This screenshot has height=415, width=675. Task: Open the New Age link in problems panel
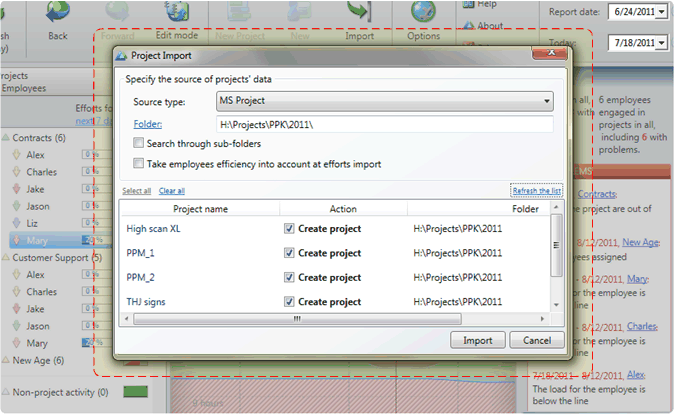click(x=641, y=242)
